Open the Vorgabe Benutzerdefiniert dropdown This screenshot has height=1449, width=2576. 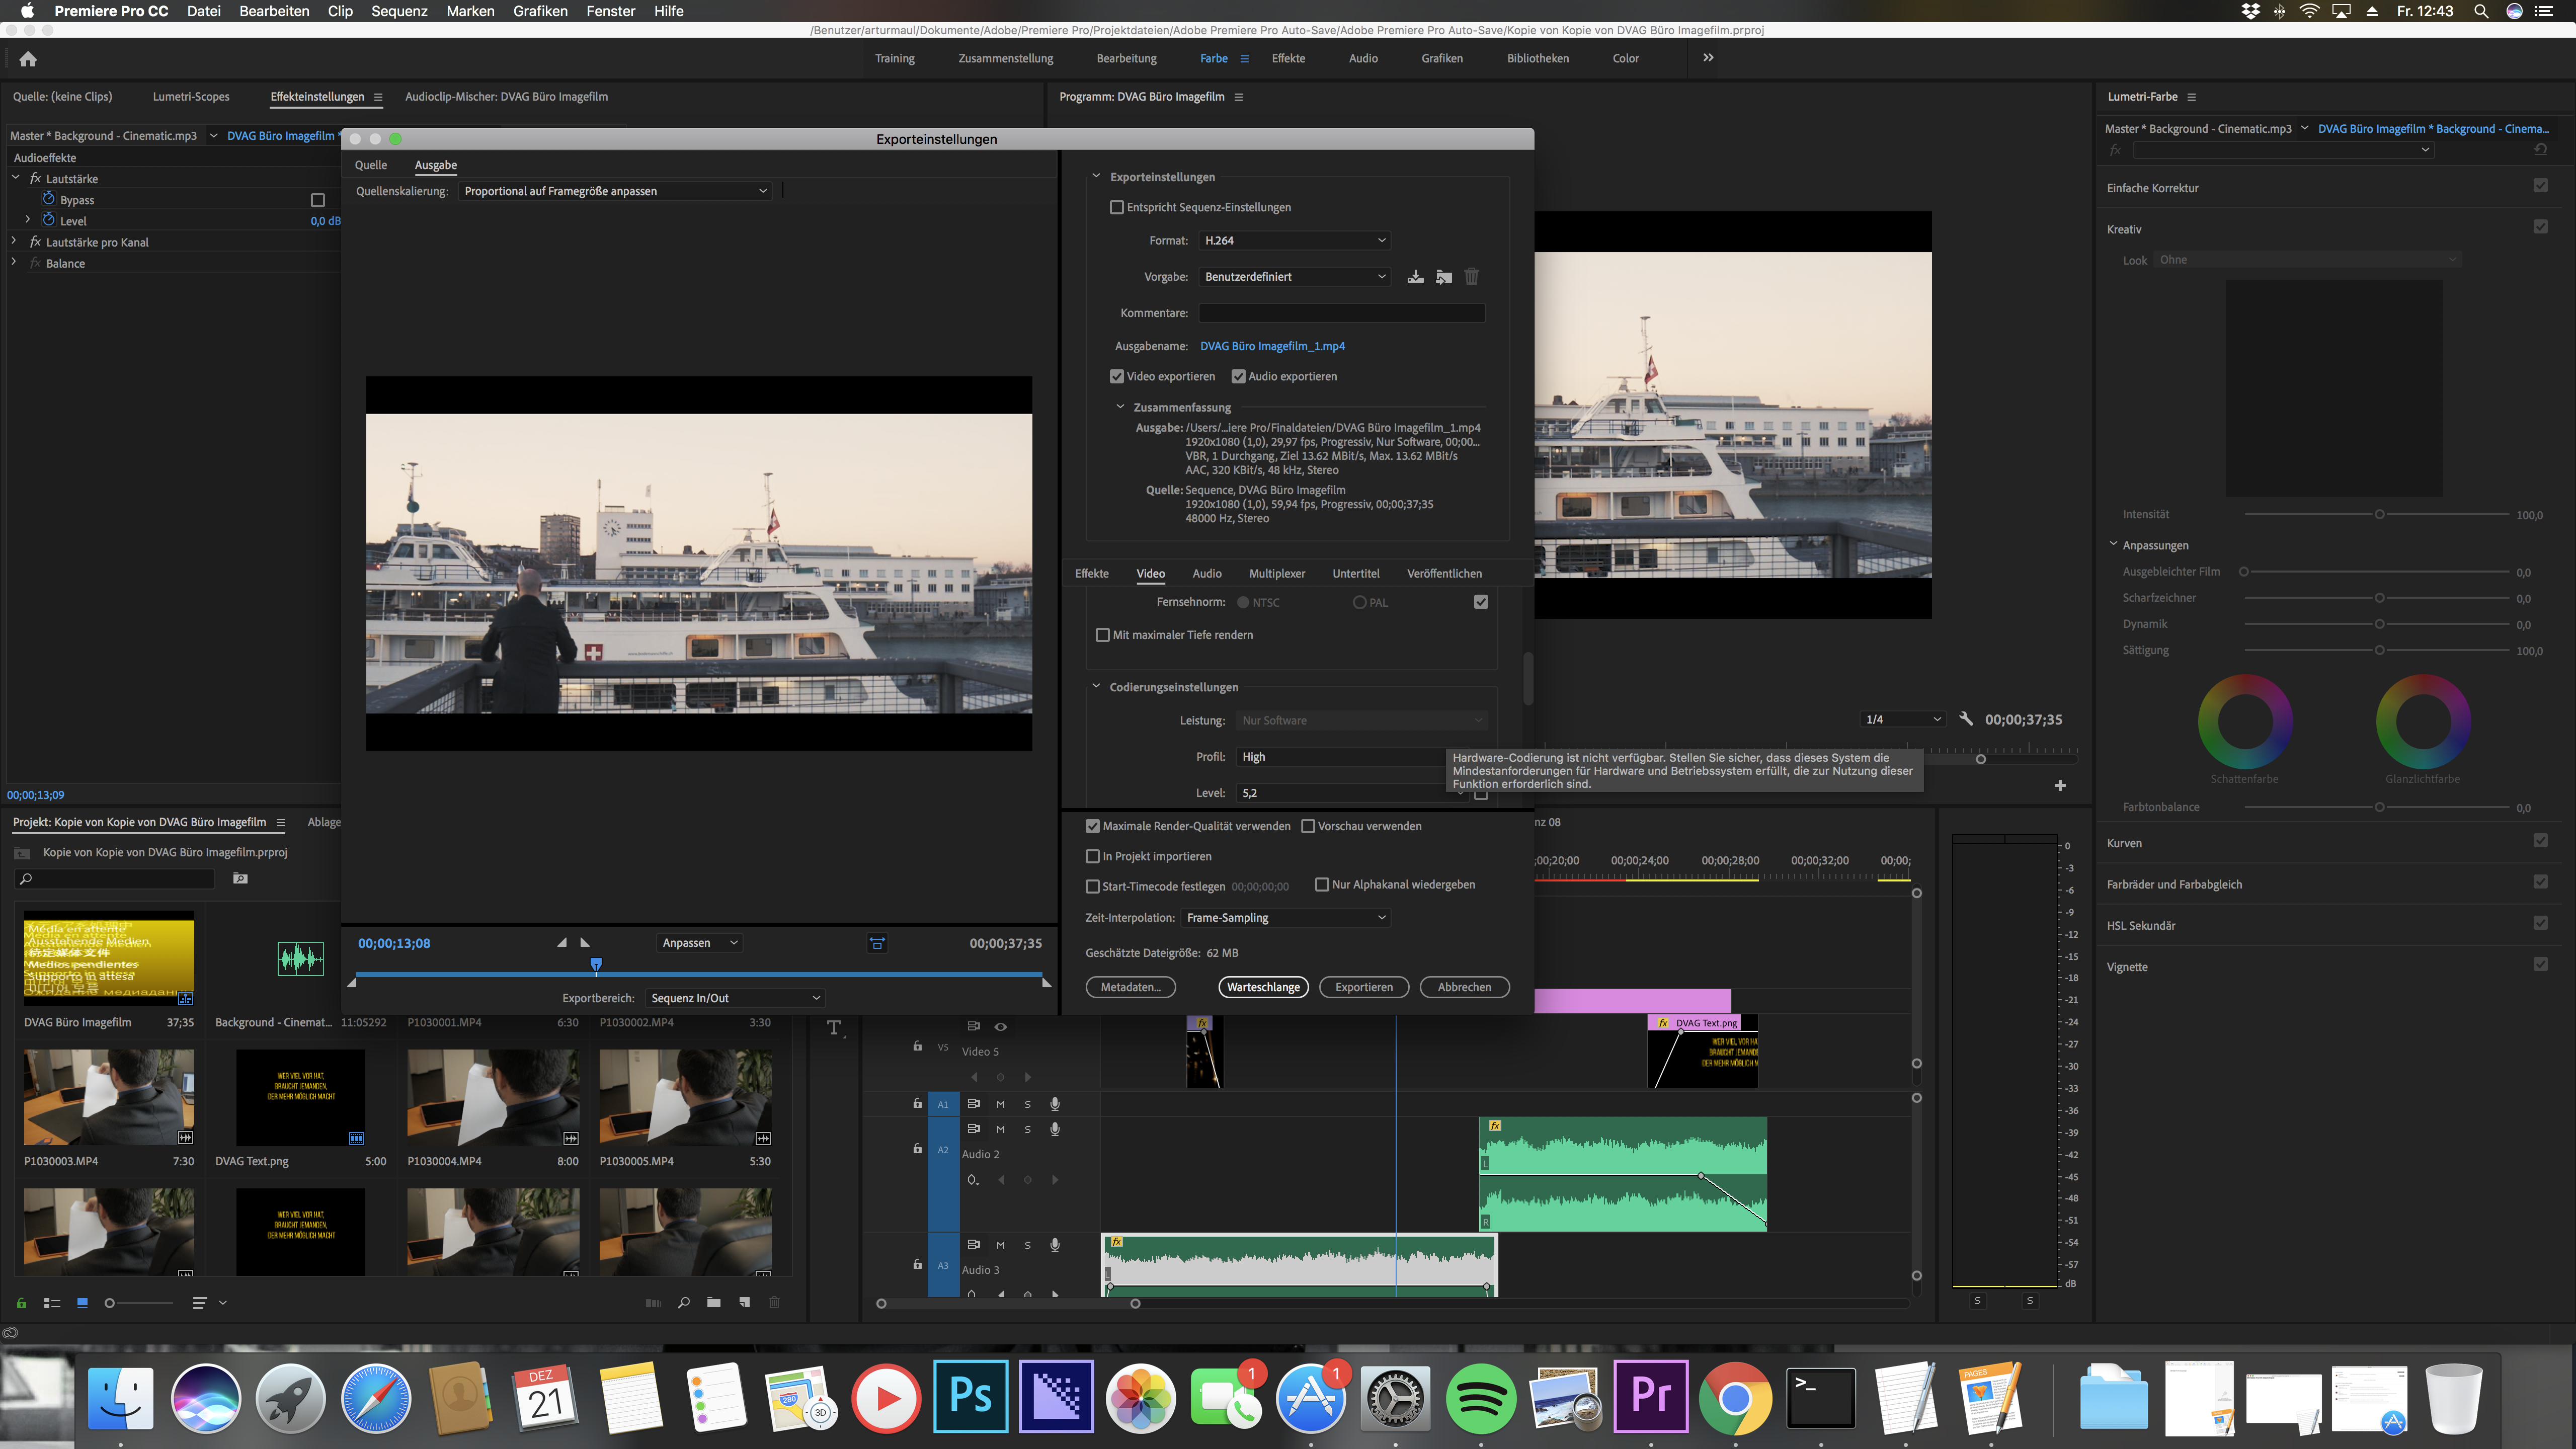tap(1294, 276)
